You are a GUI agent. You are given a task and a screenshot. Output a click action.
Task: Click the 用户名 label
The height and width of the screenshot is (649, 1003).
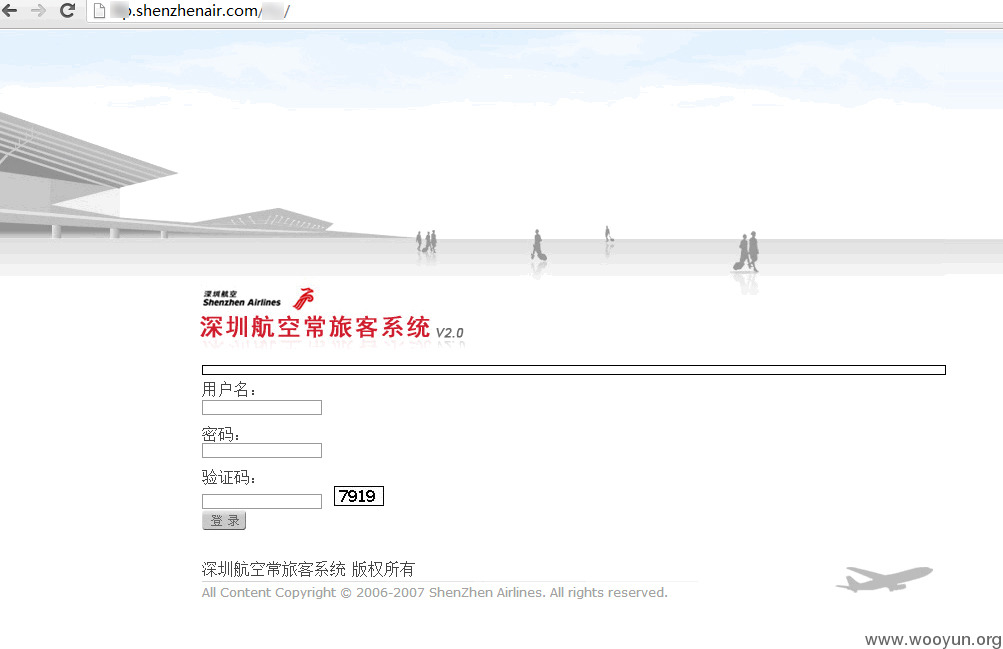228,389
